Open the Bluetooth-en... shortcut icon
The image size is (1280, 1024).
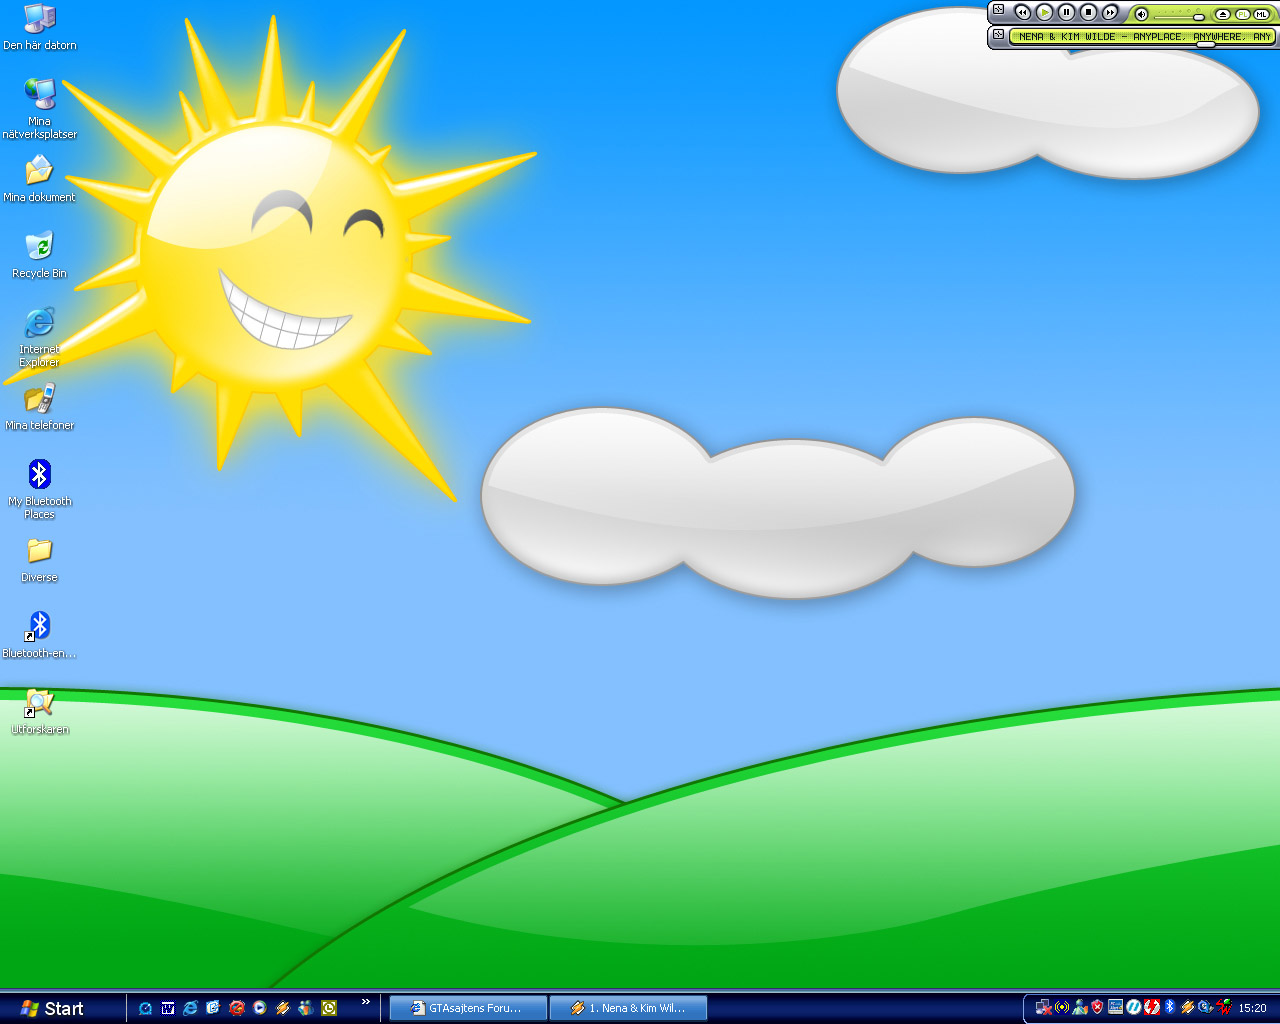(x=39, y=635)
